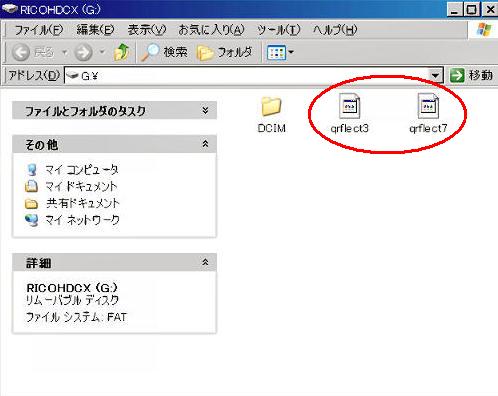Viewport: 498px width, 396px height.
Task: Select the qrflect3 file icon
Action: [349, 106]
